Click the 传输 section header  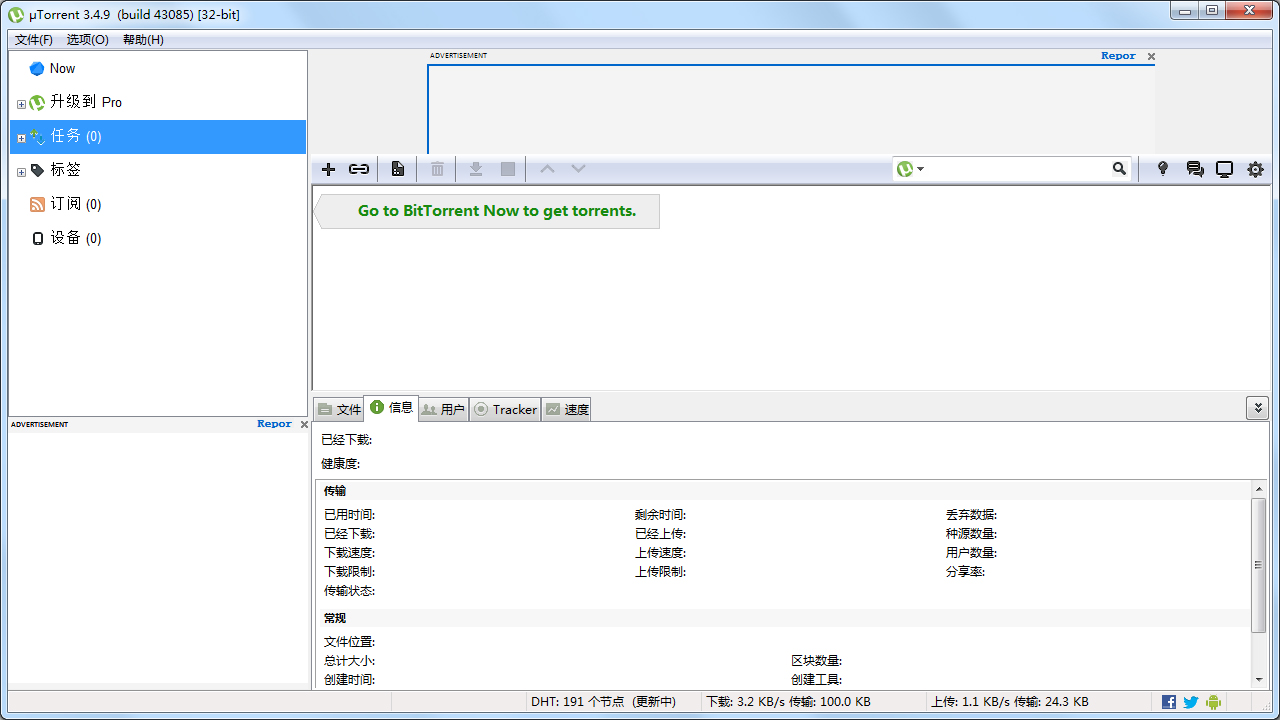click(335, 491)
